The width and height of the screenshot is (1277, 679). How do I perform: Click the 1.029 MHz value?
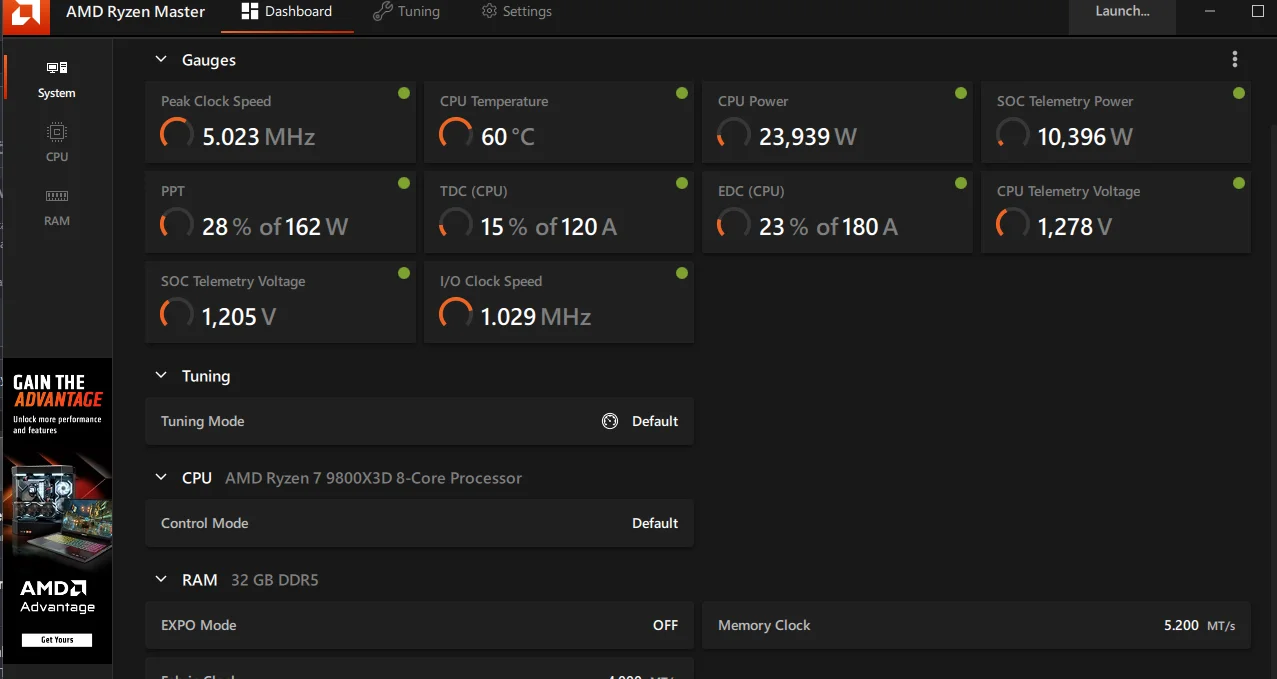click(x=536, y=317)
